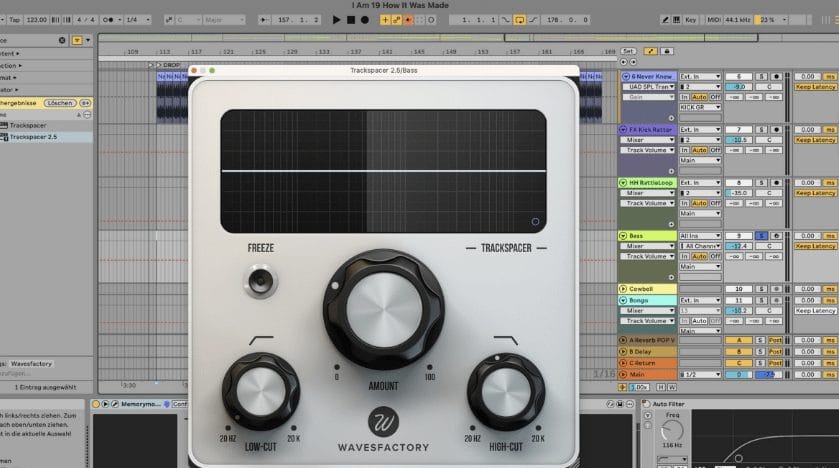839x468 pixels.
Task: Select Trackspacer 2.5 in browser results
Action: tap(46, 137)
